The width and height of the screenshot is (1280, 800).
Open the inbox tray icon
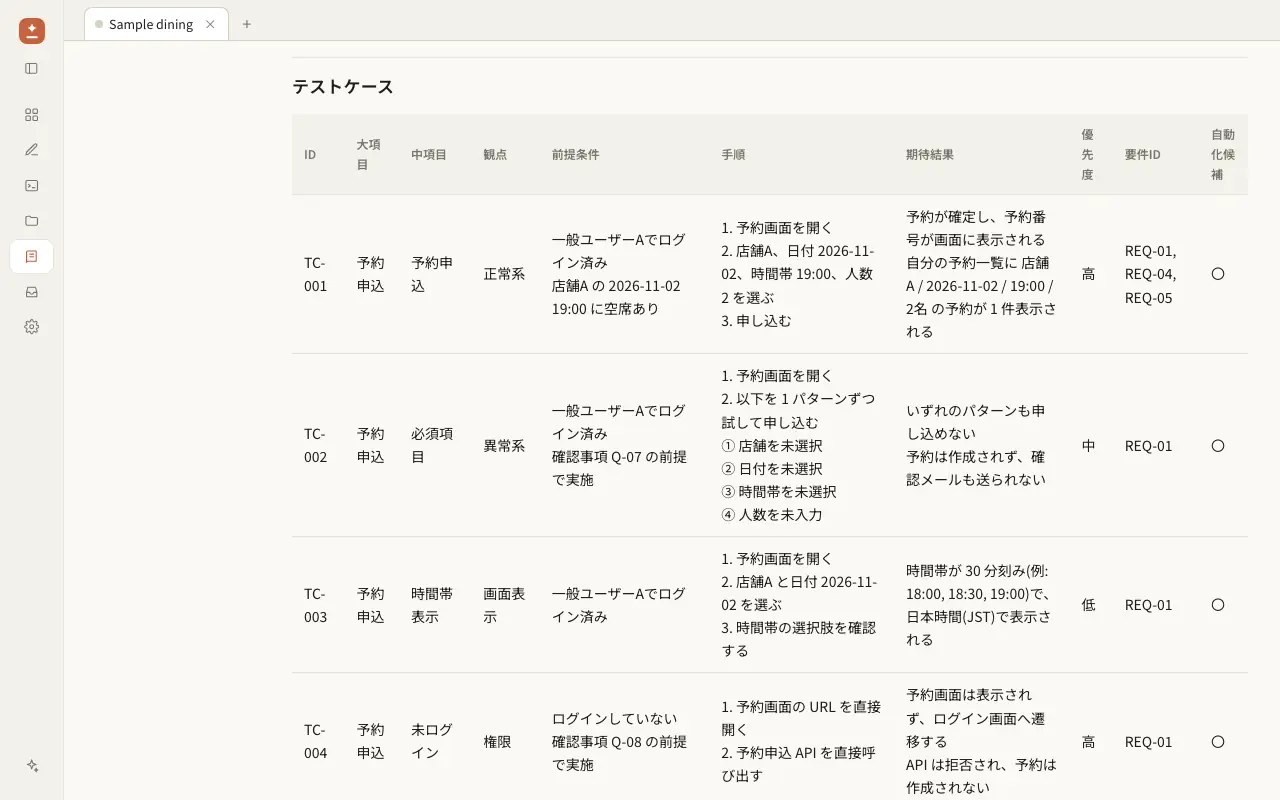[x=32, y=292]
